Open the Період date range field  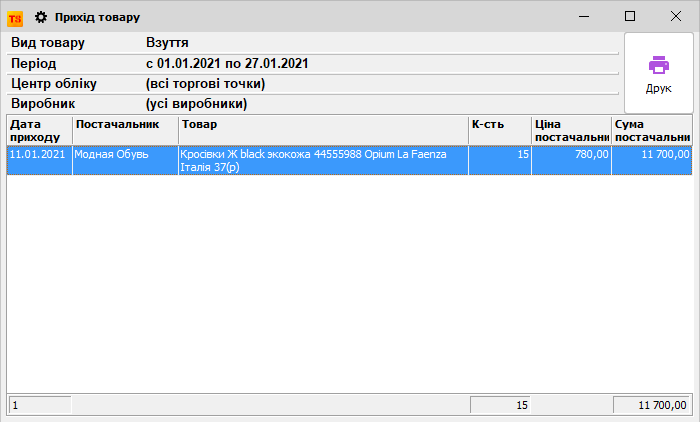[x=227, y=63]
